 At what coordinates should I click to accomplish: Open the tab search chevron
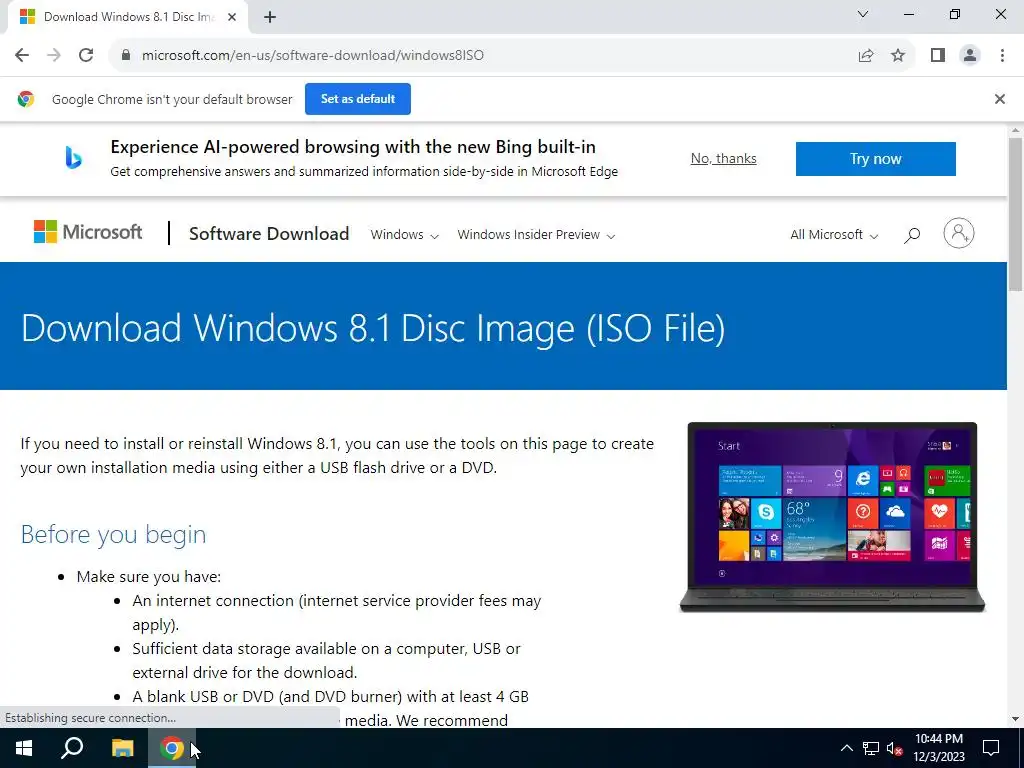[x=863, y=14]
